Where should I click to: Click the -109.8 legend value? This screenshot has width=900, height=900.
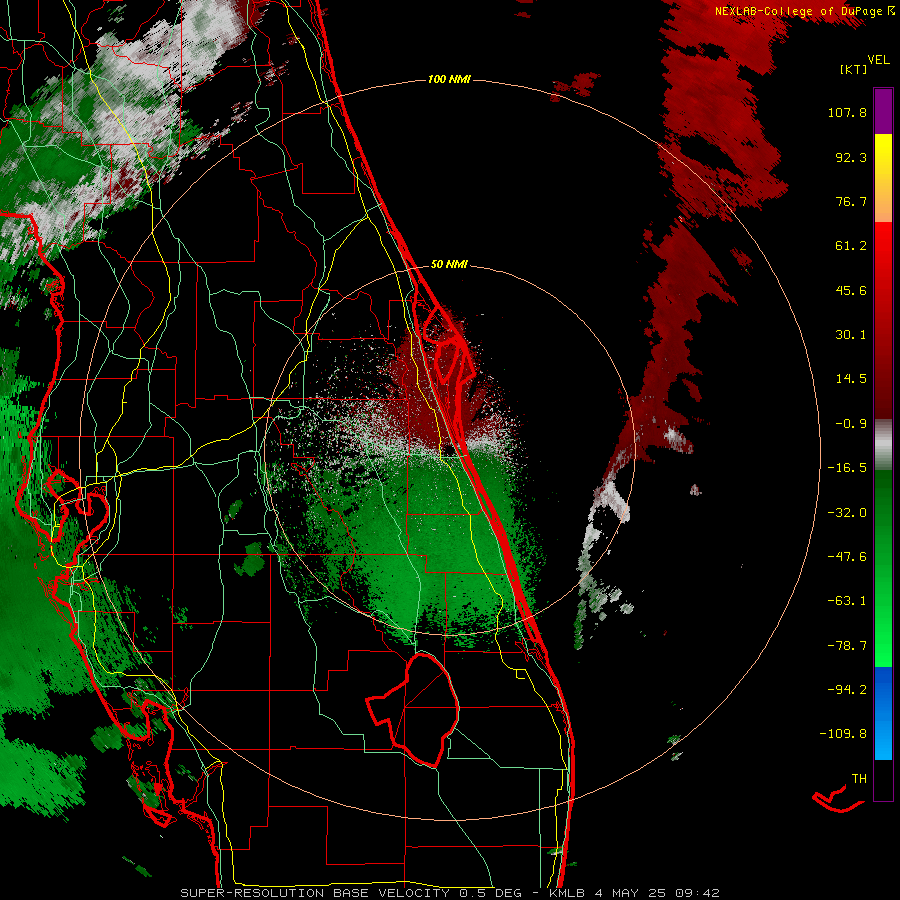point(843,734)
